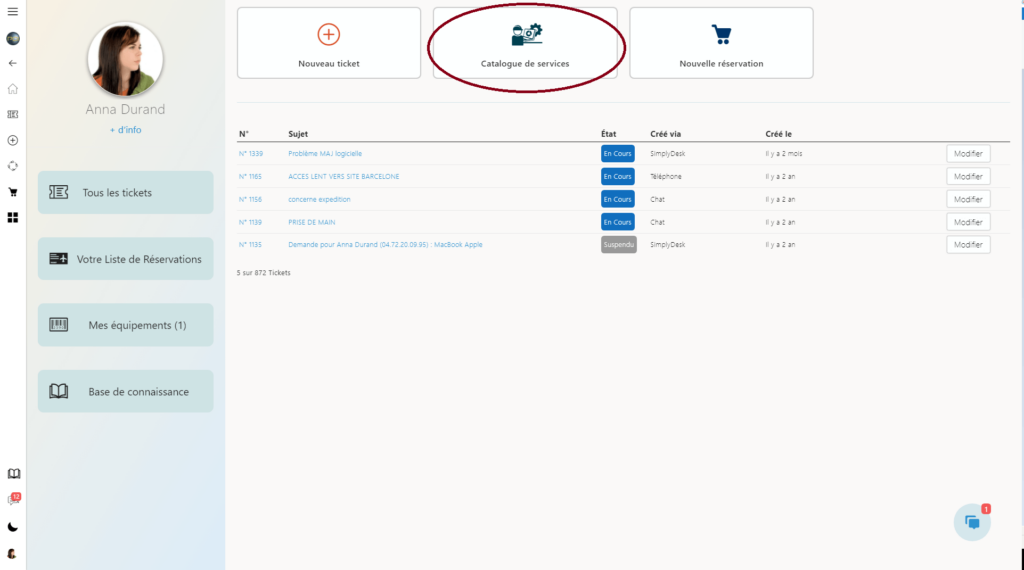This screenshot has width=1024, height=570.
Task: Open the book icon at the sidebar bottom
Action: tap(13, 474)
